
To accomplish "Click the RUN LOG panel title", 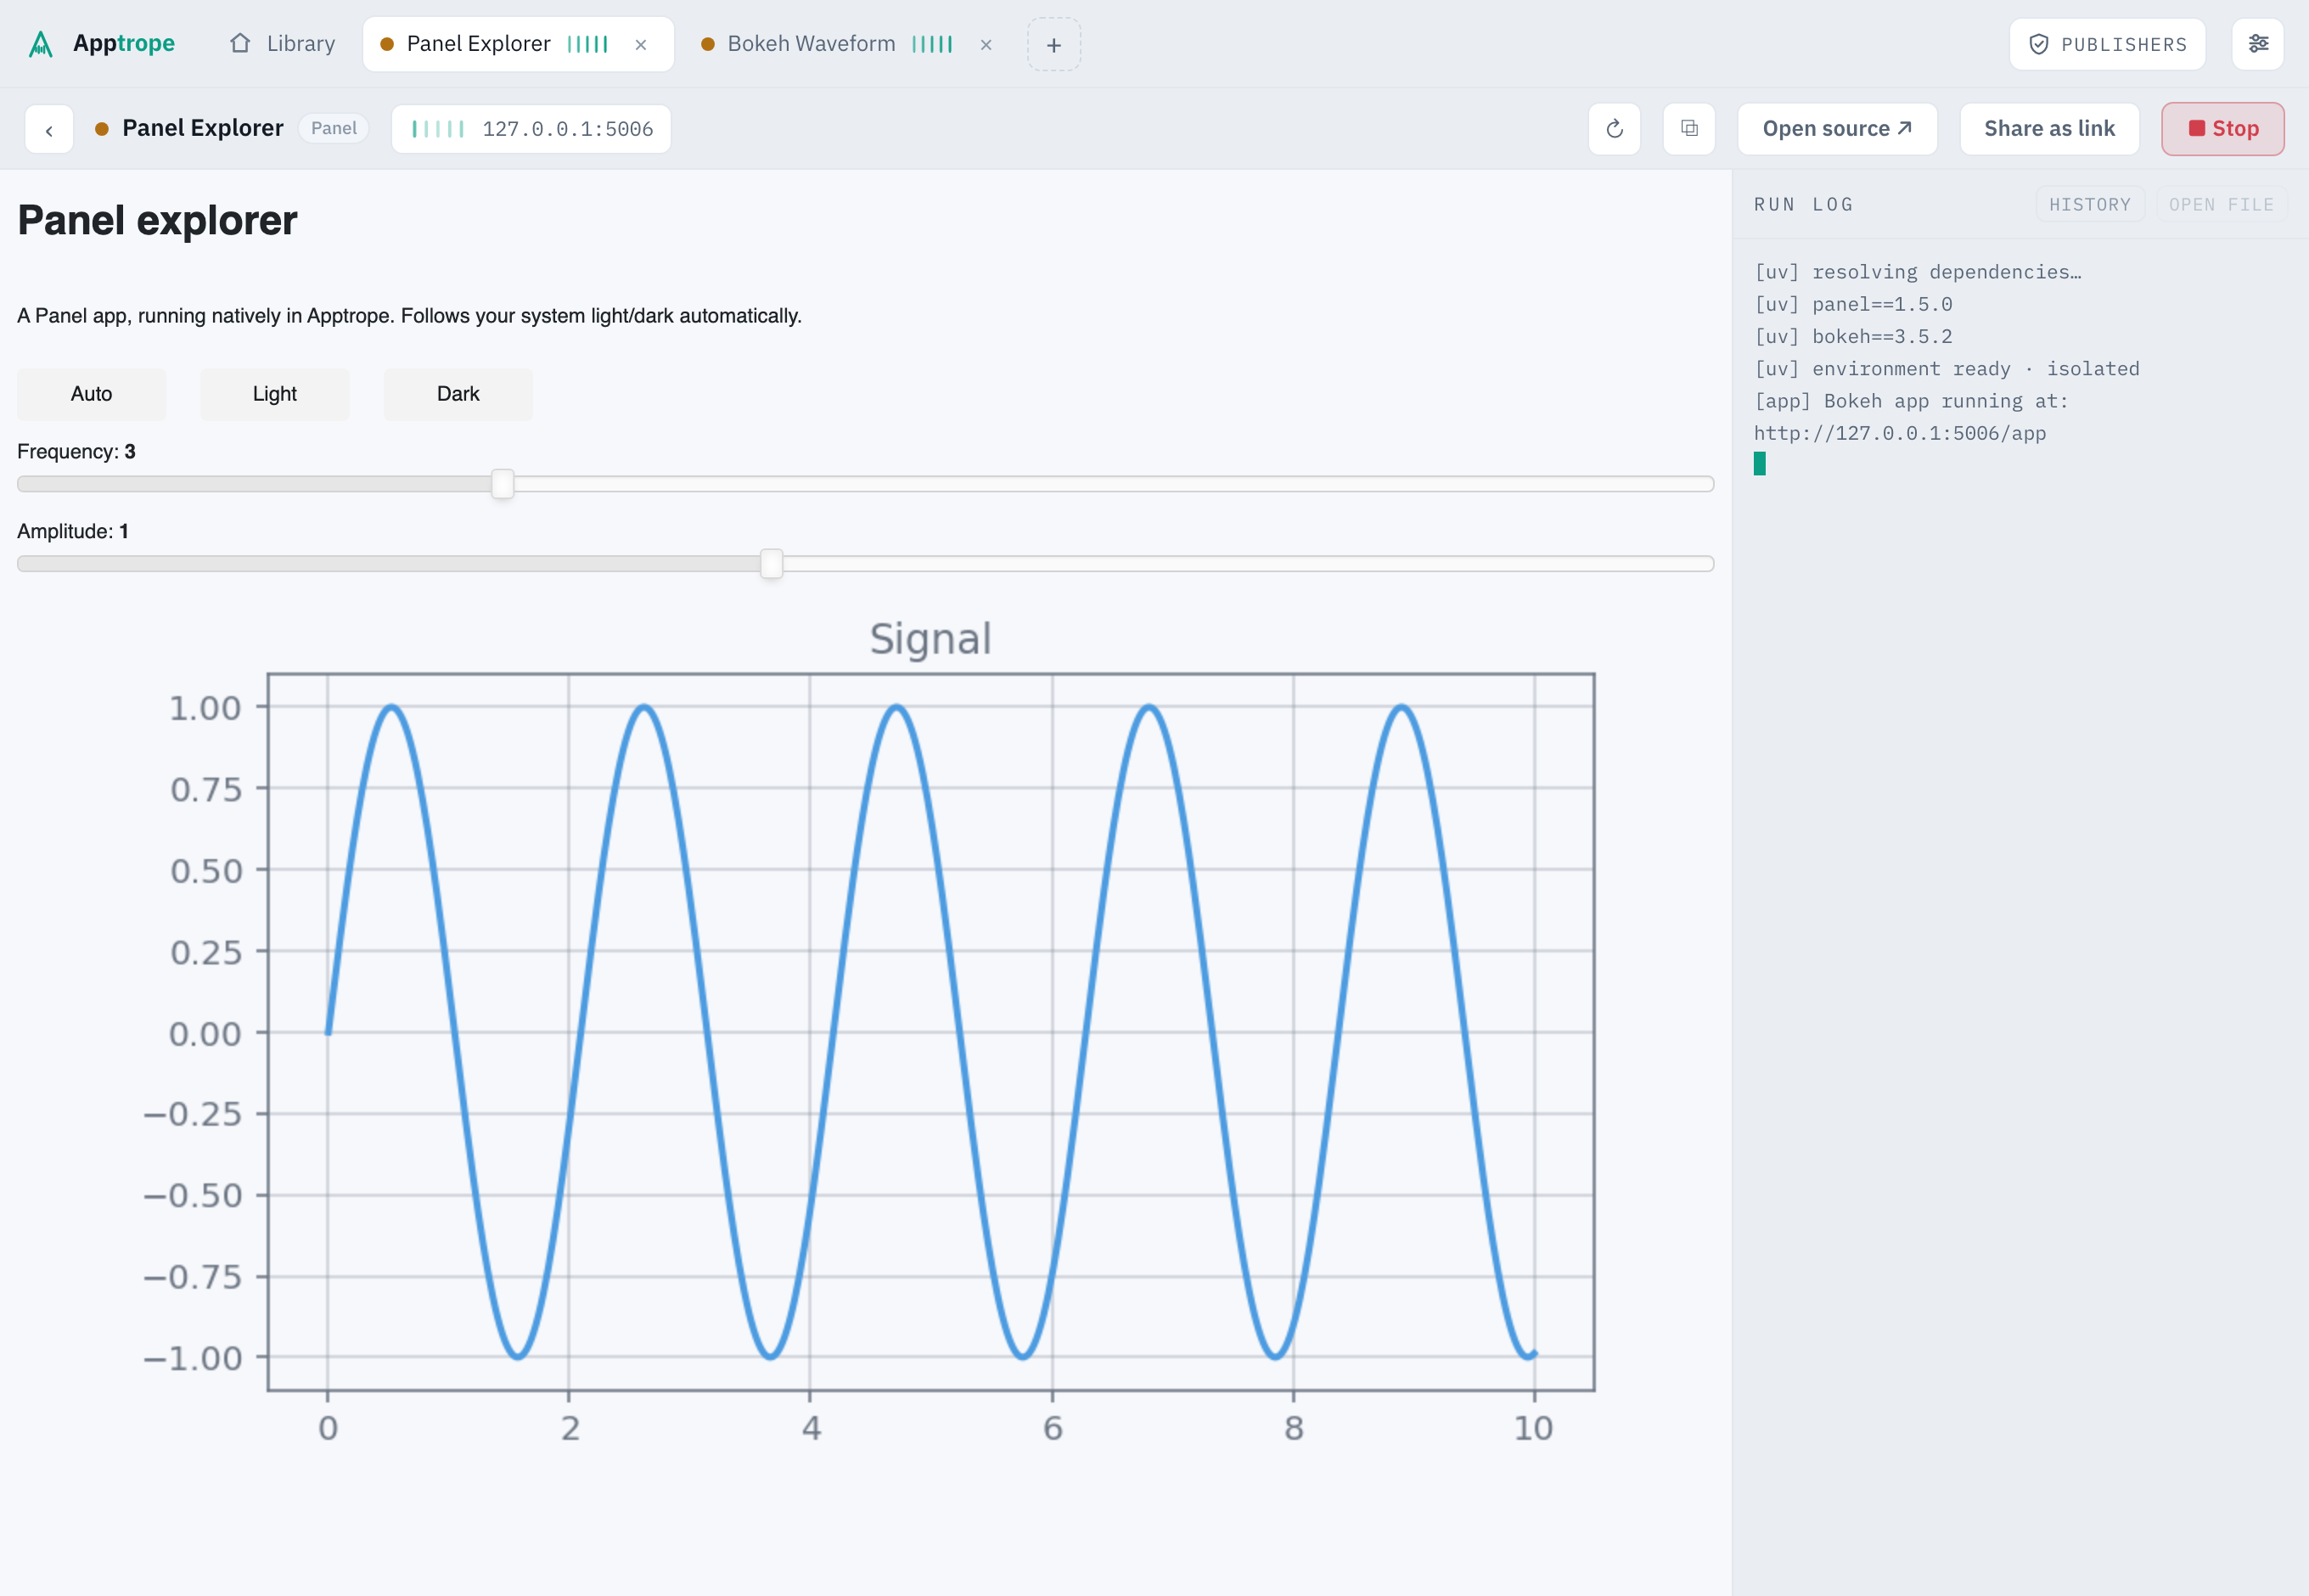I will [x=1804, y=205].
